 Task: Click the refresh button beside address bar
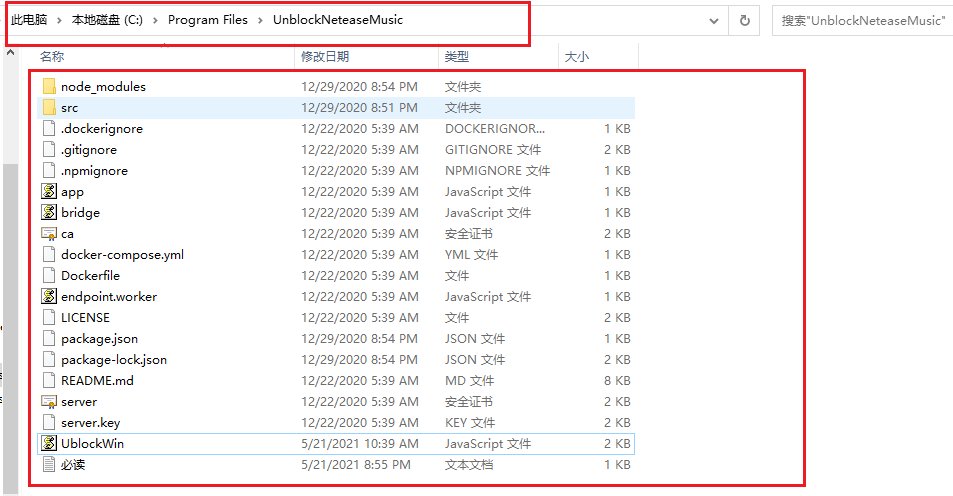(744, 20)
